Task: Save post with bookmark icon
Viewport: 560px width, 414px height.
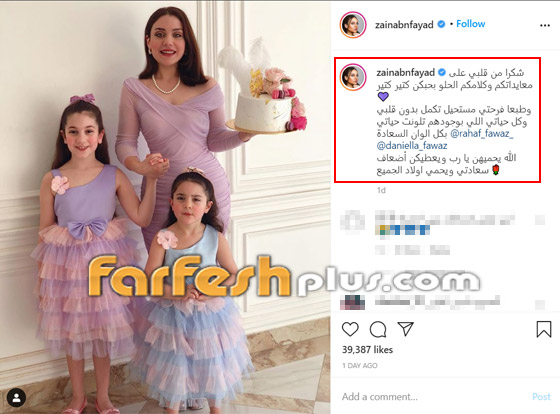Action: tap(544, 329)
